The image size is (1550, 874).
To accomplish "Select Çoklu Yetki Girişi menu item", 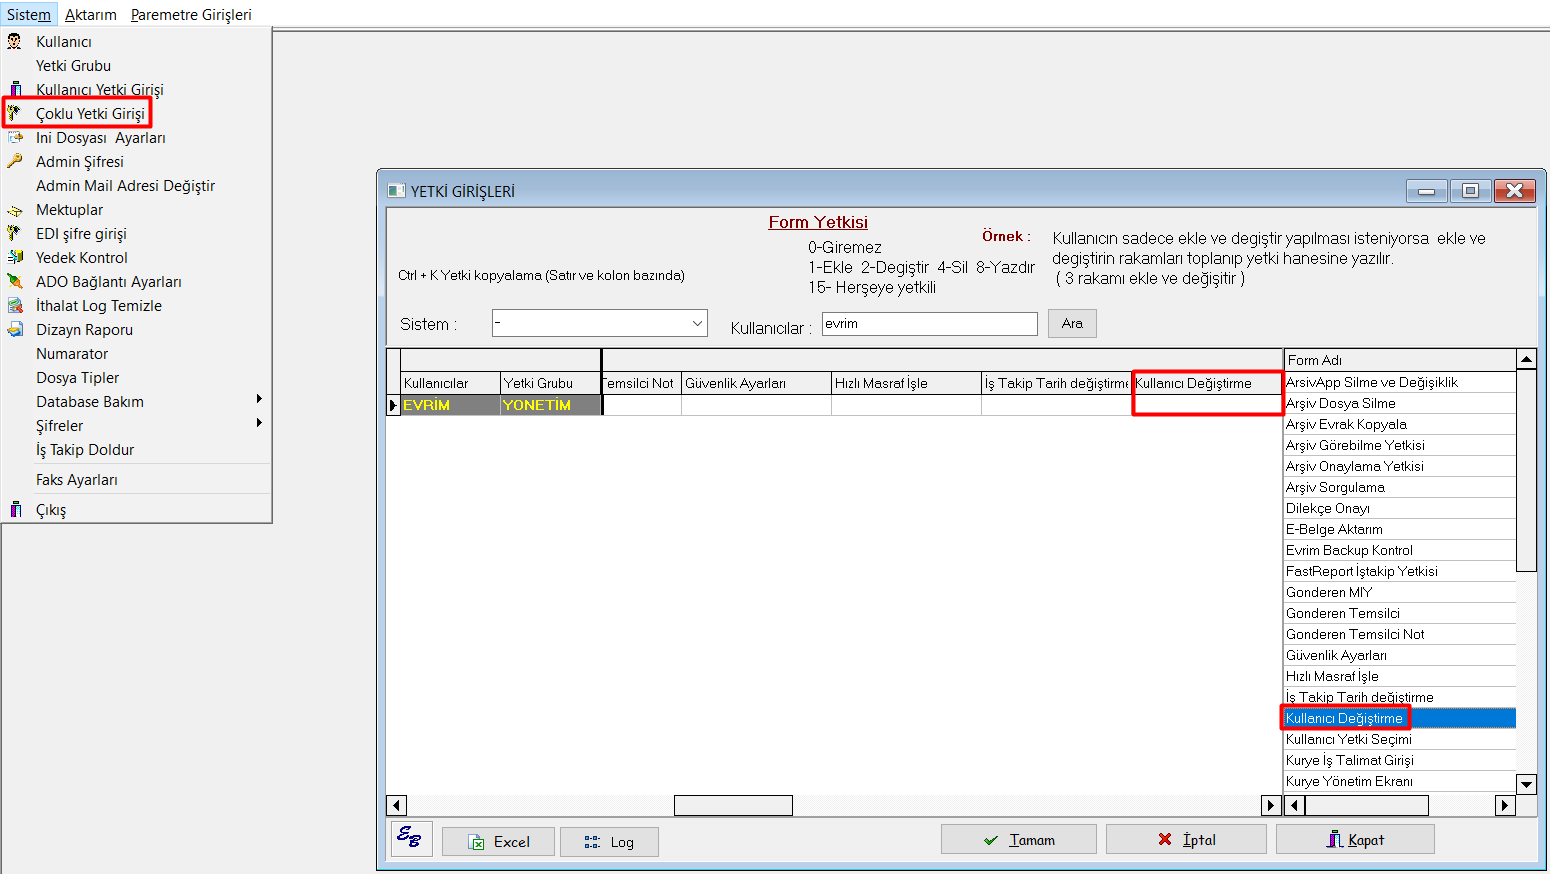I will [90, 113].
